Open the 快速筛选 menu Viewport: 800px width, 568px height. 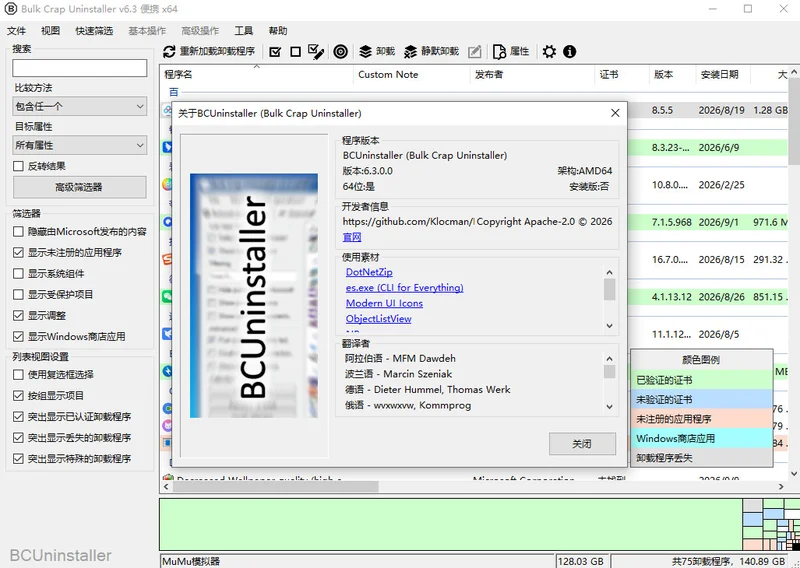pyautogui.click(x=94, y=31)
